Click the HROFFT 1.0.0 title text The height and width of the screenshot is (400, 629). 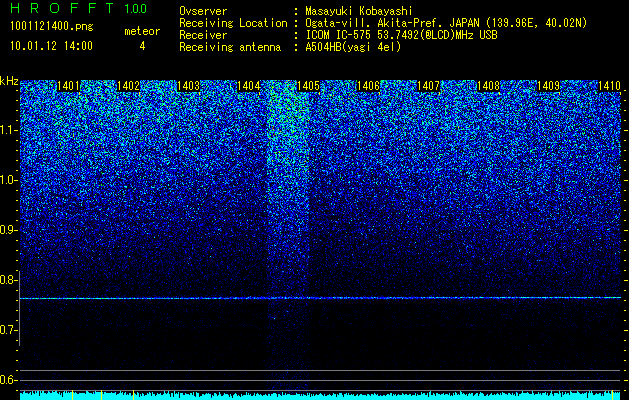tap(79, 8)
